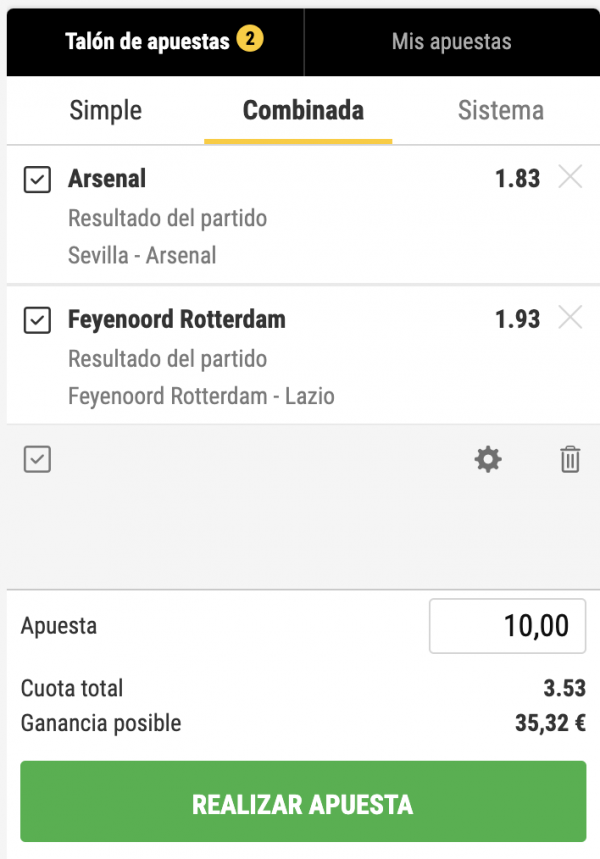Select the Simple bet type tab

point(105,110)
